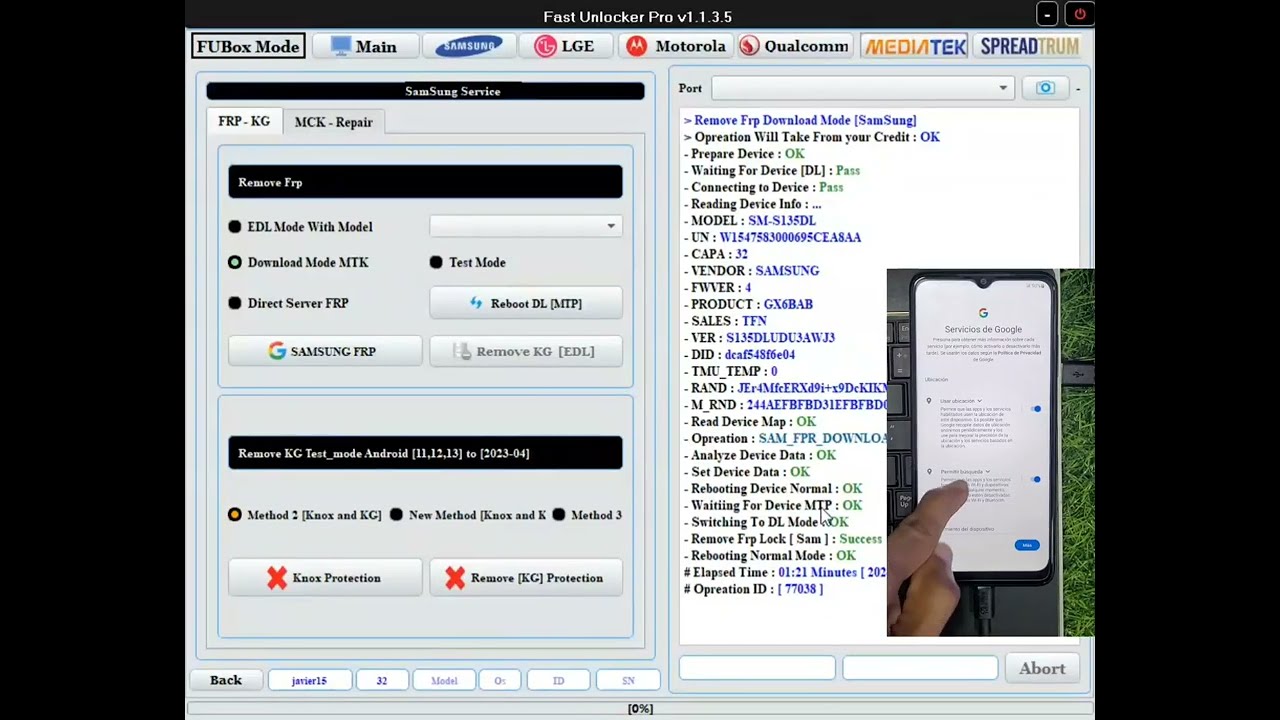Switch to the LGE brand tab
1280x720 pixels.
pyautogui.click(x=564, y=46)
